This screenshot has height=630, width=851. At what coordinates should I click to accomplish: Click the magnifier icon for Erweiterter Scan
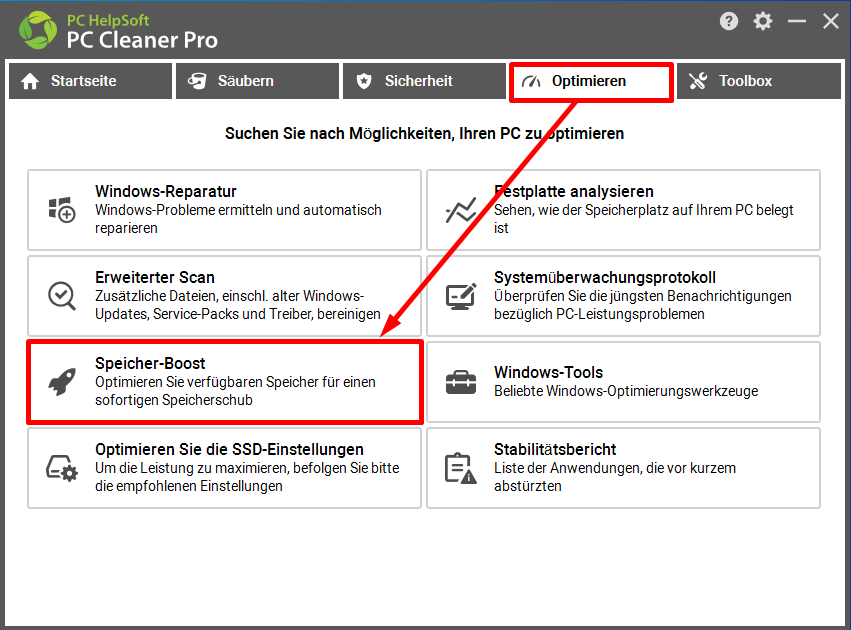(x=62, y=296)
